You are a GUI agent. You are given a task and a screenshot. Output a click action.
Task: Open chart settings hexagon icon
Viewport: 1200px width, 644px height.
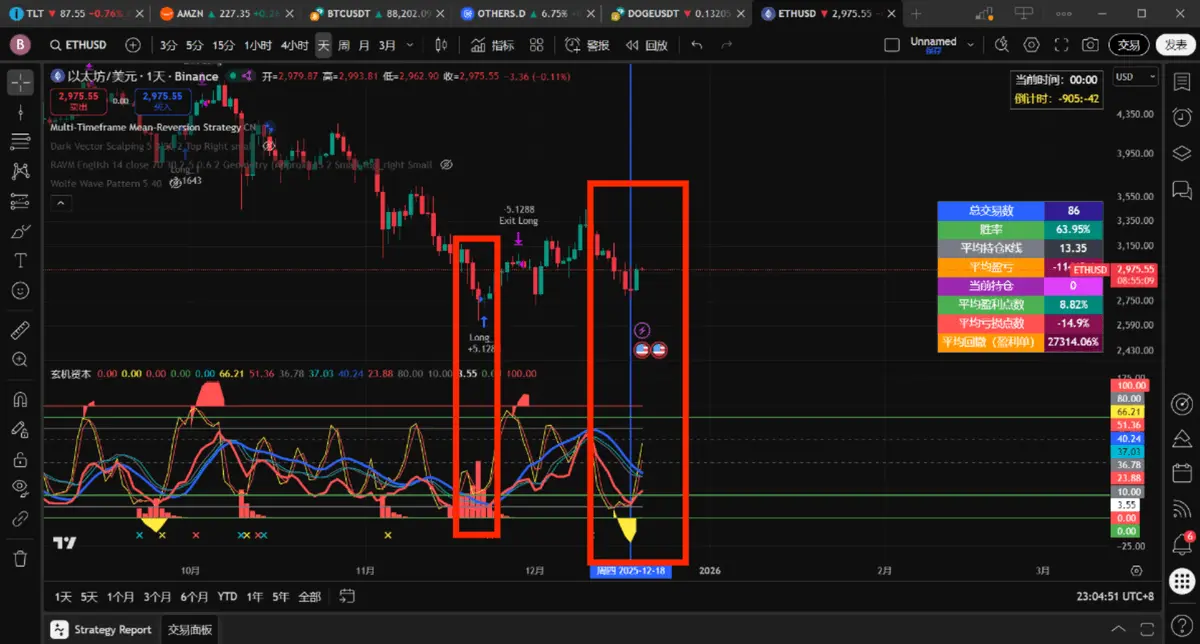point(1032,45)
